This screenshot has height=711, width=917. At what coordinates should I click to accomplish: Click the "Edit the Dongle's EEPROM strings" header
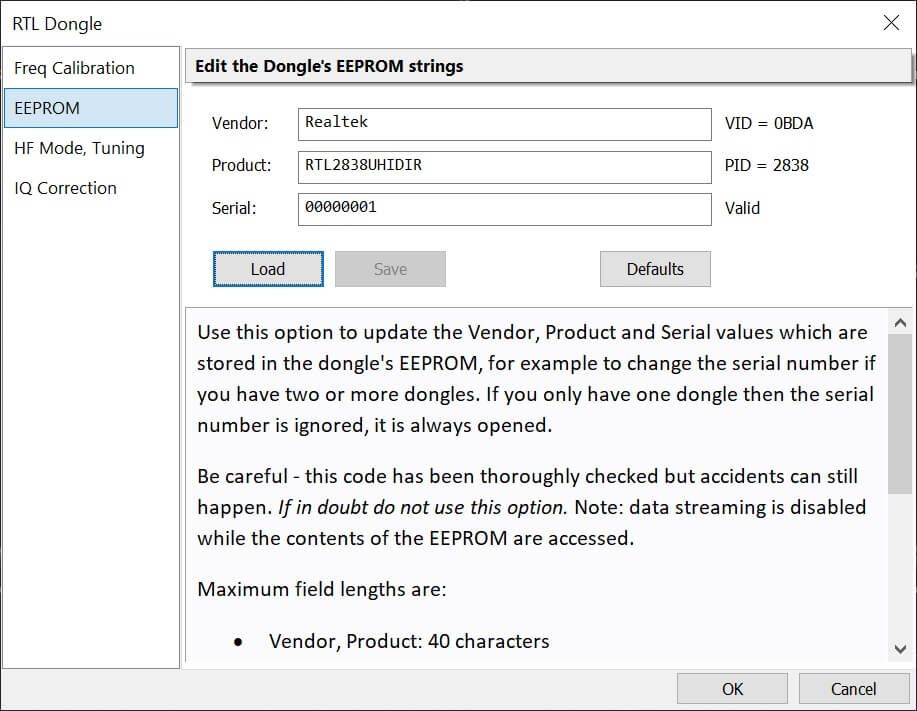pos(329,67)
